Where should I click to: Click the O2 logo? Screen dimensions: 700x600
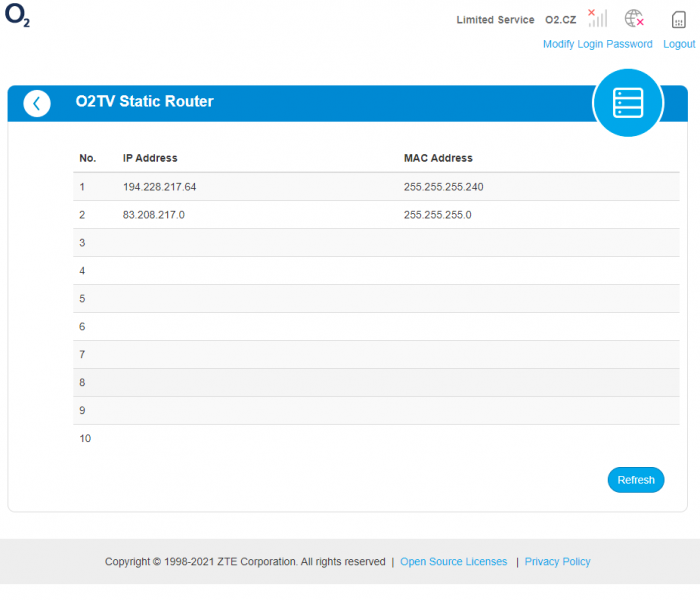[x=17, y=15]
